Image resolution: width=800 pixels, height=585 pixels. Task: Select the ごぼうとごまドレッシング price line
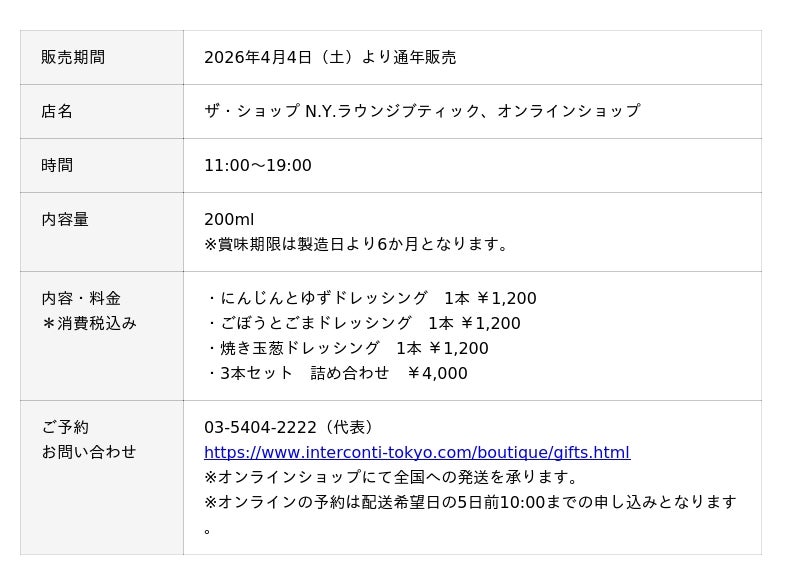point(363,323)
